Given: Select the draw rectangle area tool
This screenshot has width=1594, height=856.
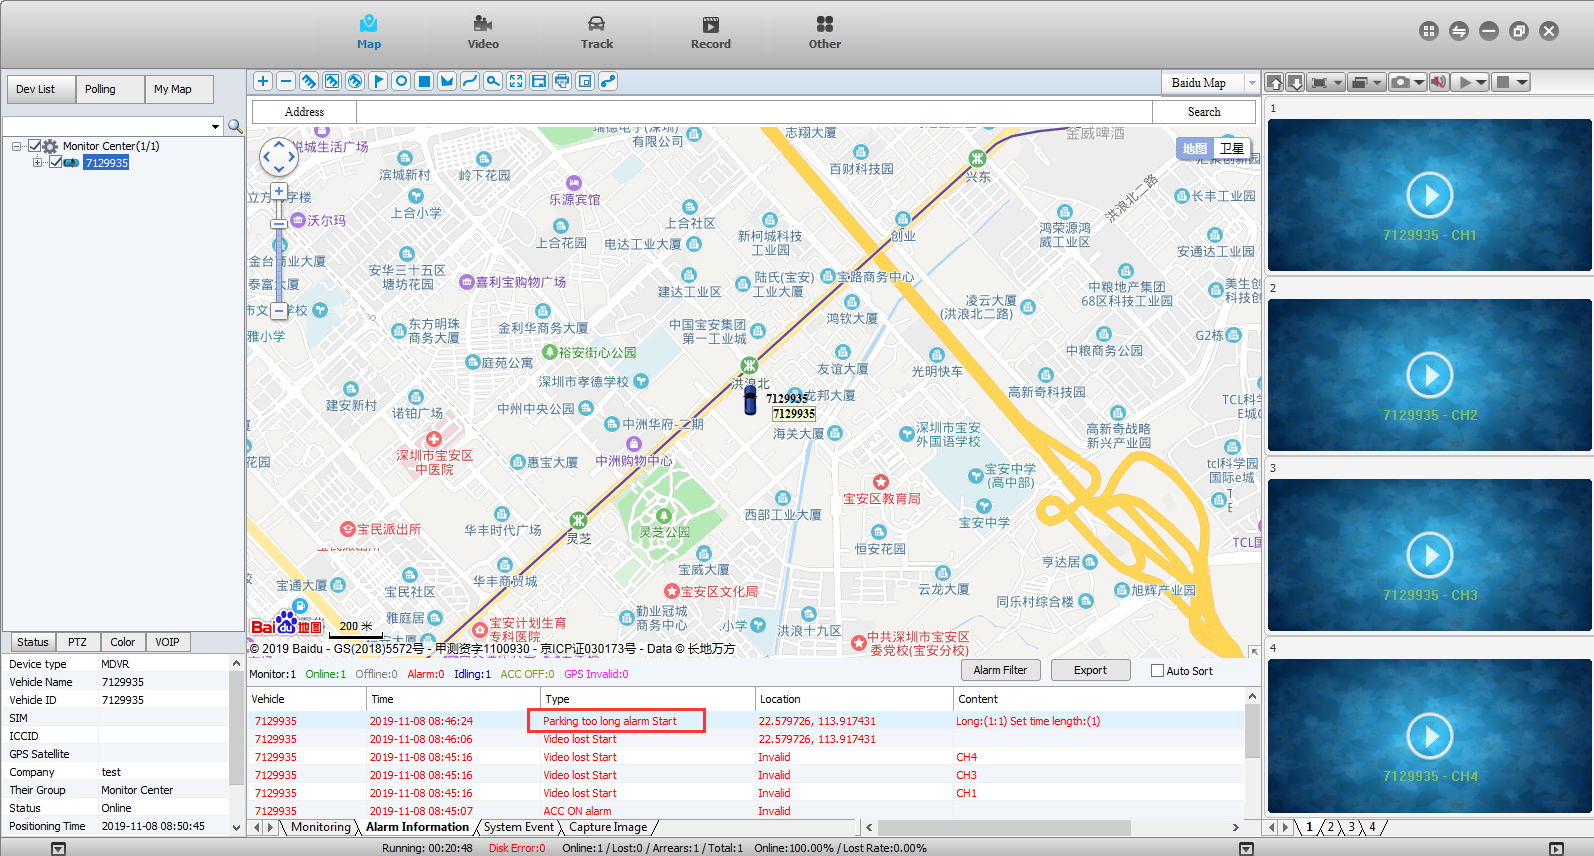Looking at the screenshot, I should (x=424, y=82).
